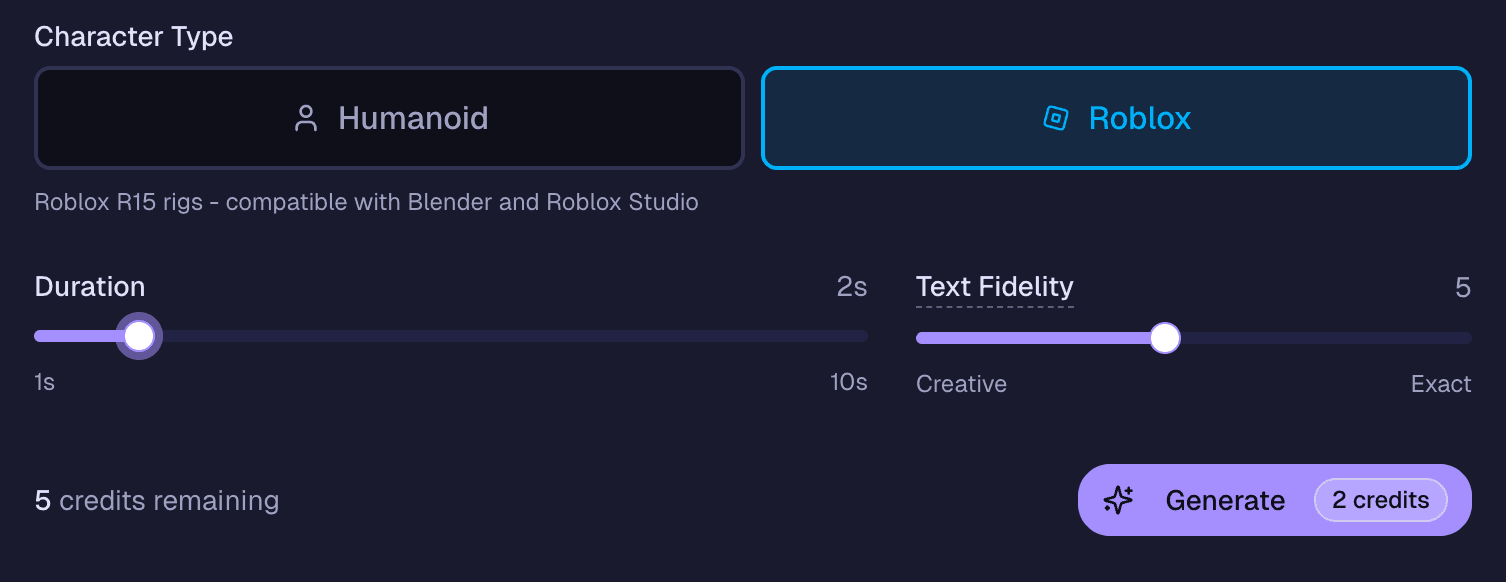Select the Roblox character type
Screen dimensions: 1506x582
[x=1115, y=117]
